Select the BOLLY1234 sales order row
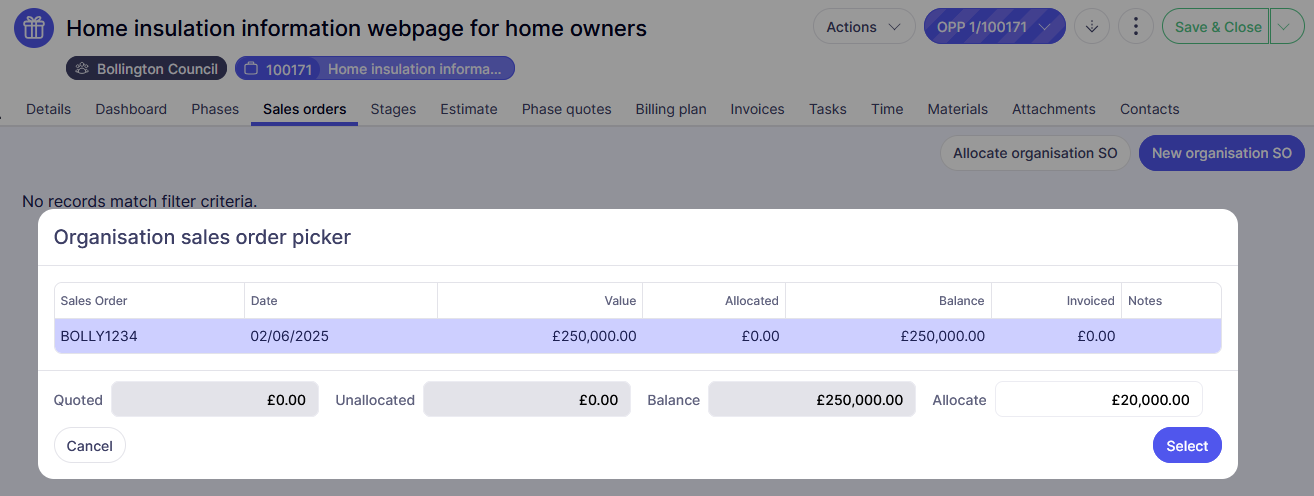1314x496 pixels. click(637, 336)
